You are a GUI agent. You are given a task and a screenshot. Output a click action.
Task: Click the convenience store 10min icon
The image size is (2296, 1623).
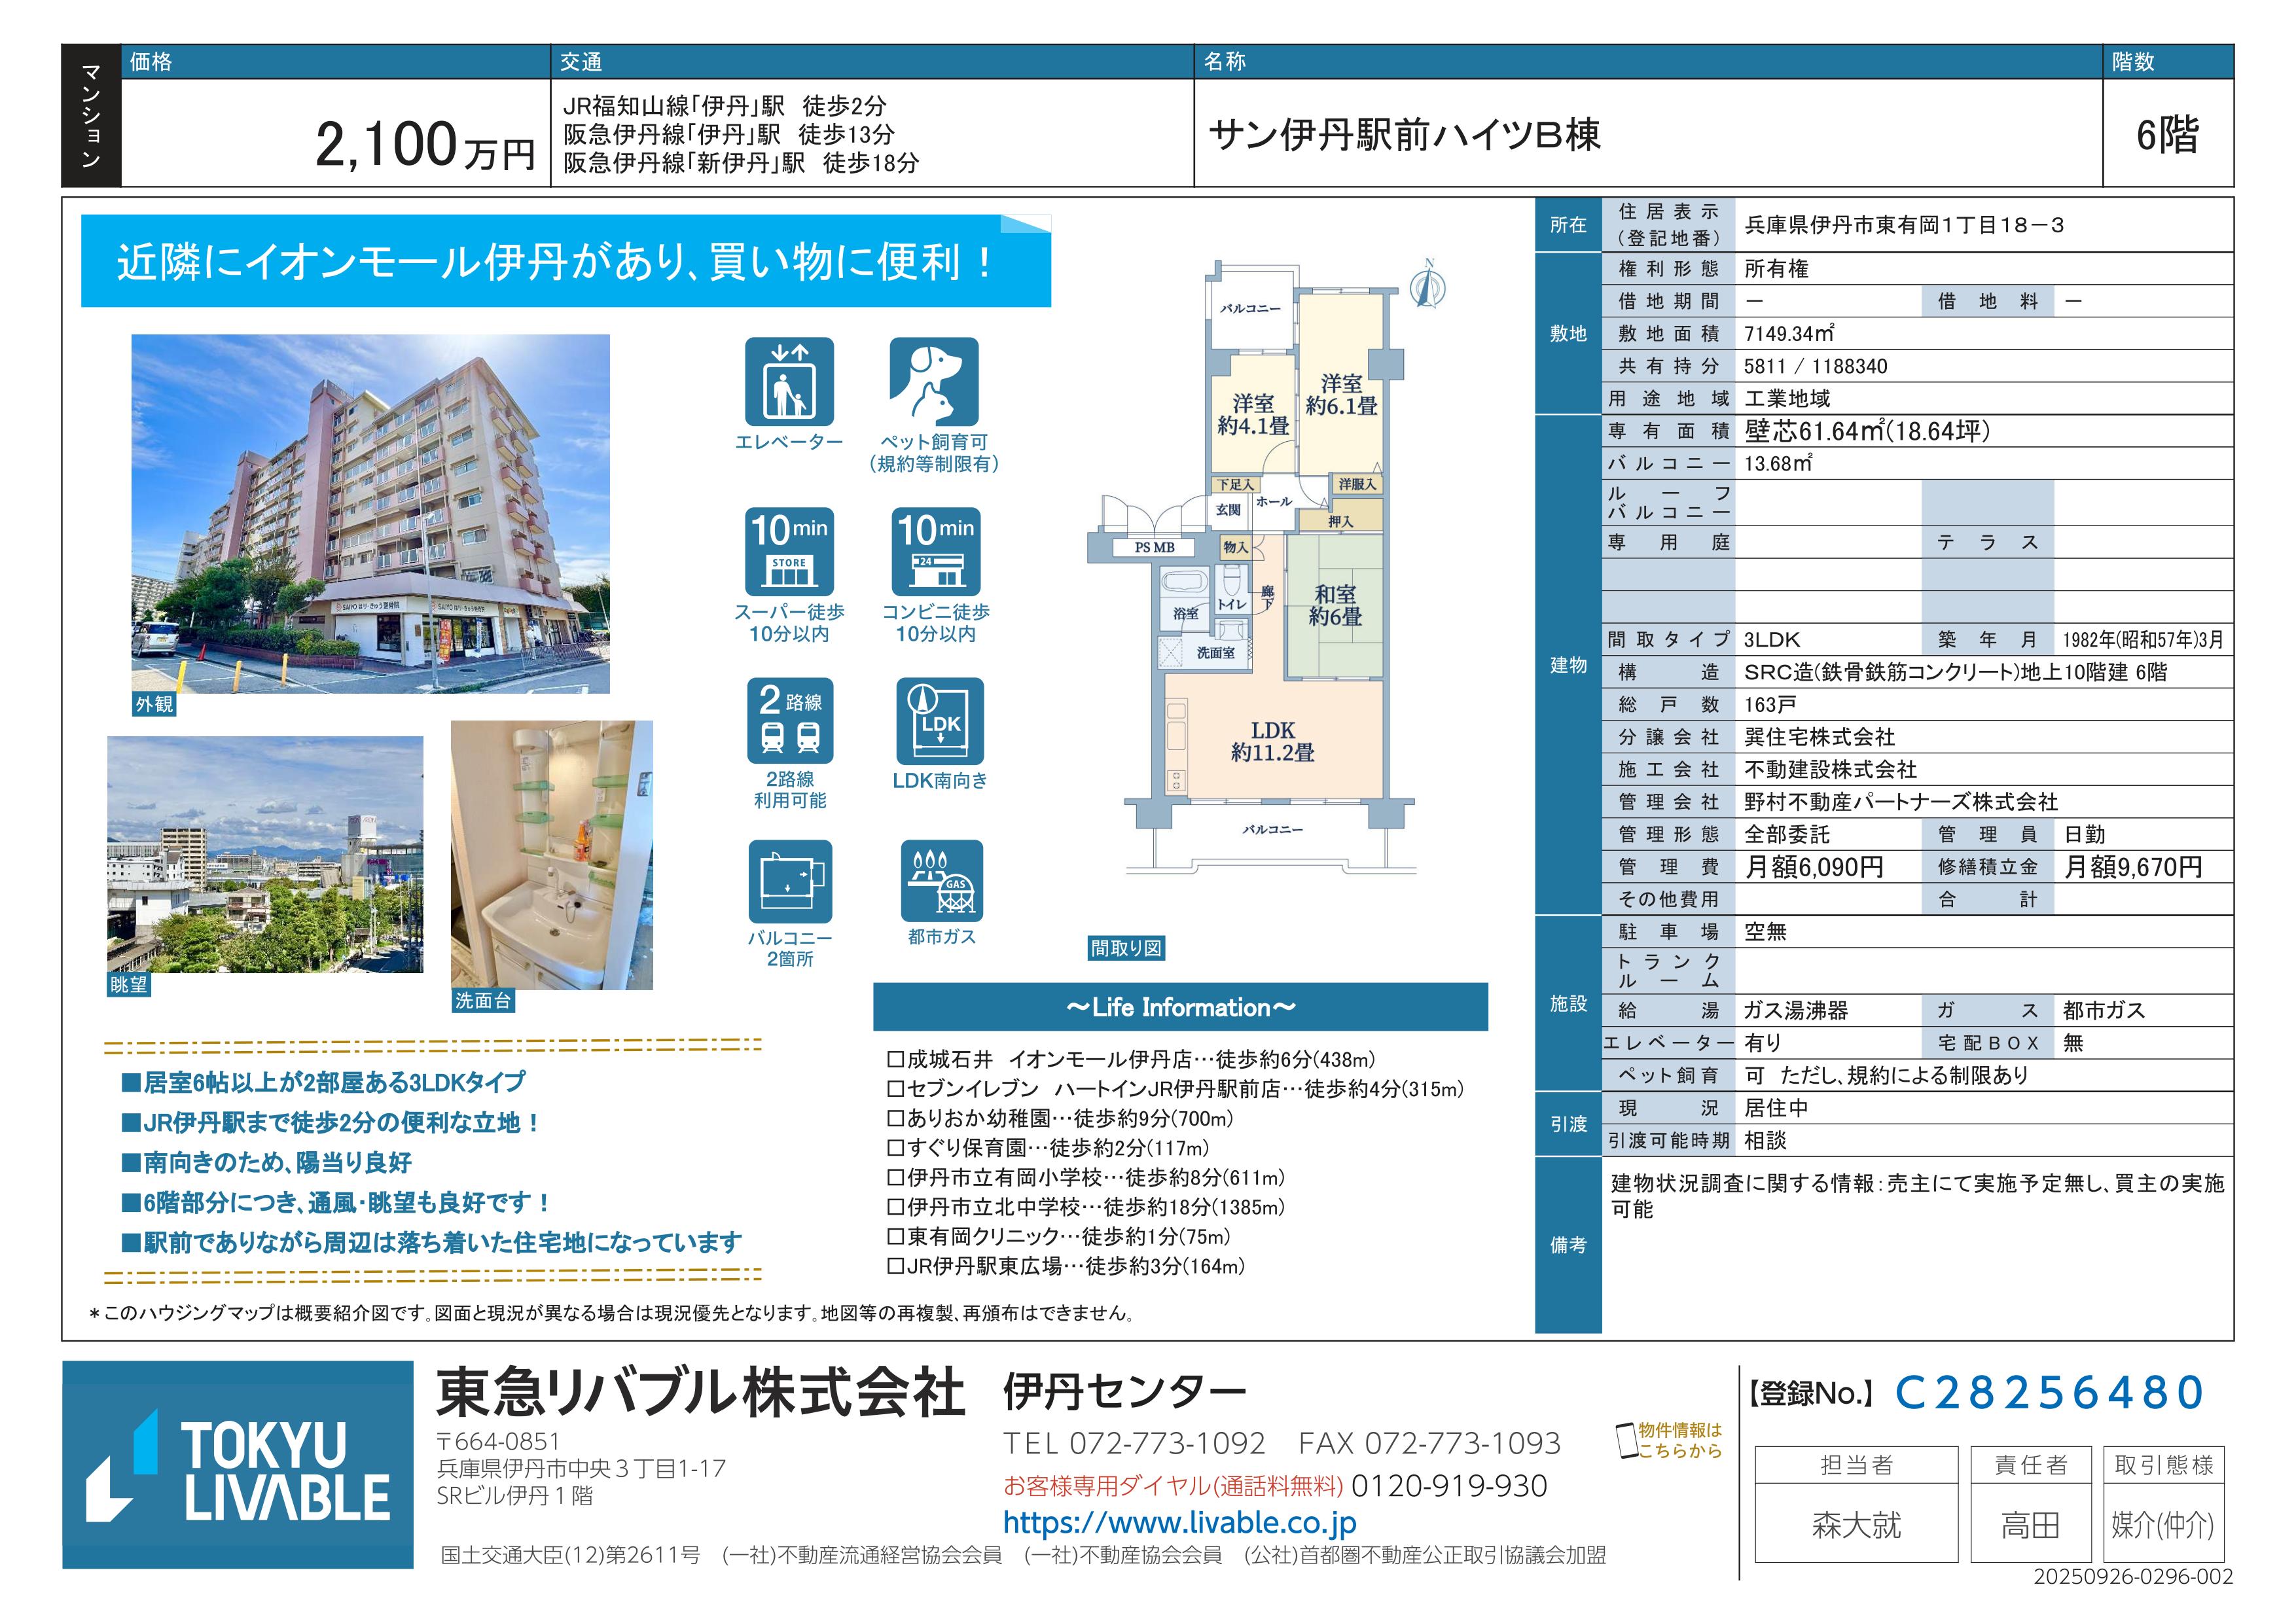[x=936, y=553]
